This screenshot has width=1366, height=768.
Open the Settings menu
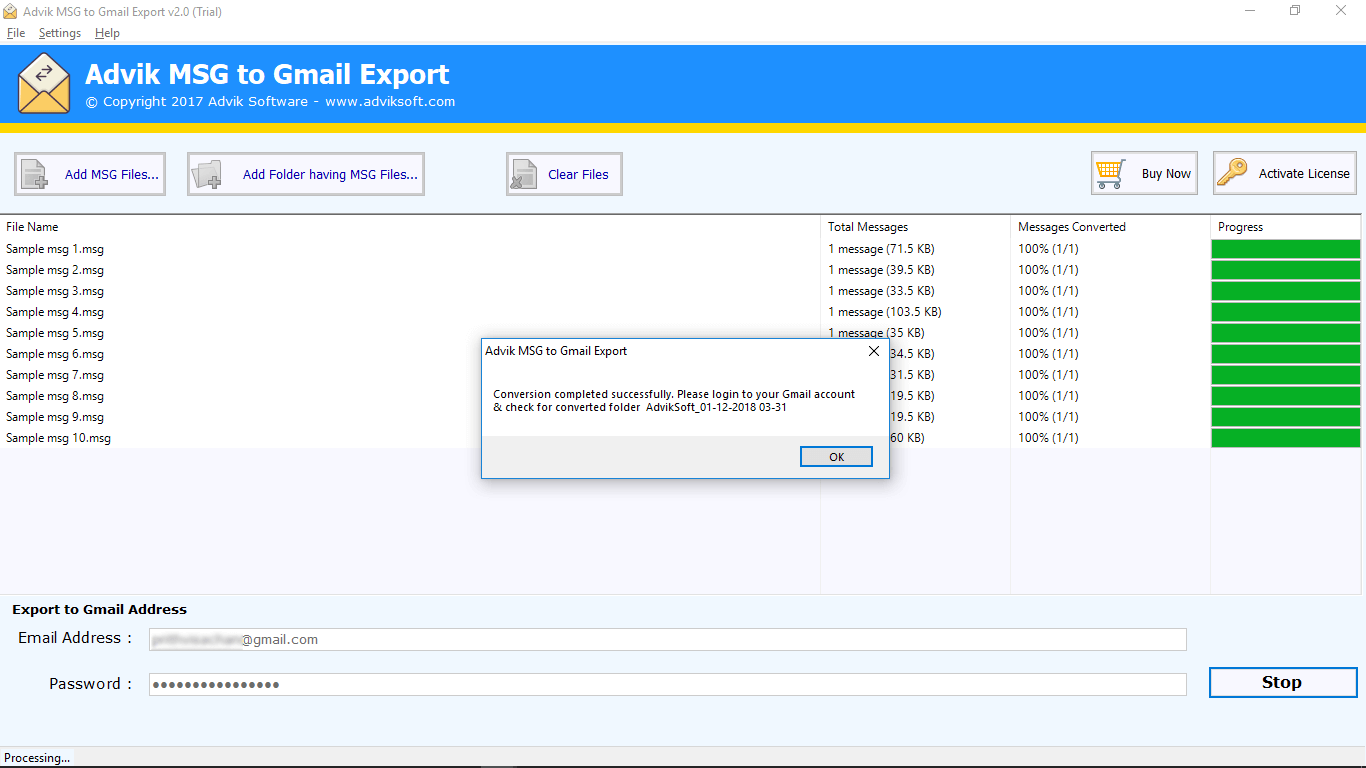point(60,33)
